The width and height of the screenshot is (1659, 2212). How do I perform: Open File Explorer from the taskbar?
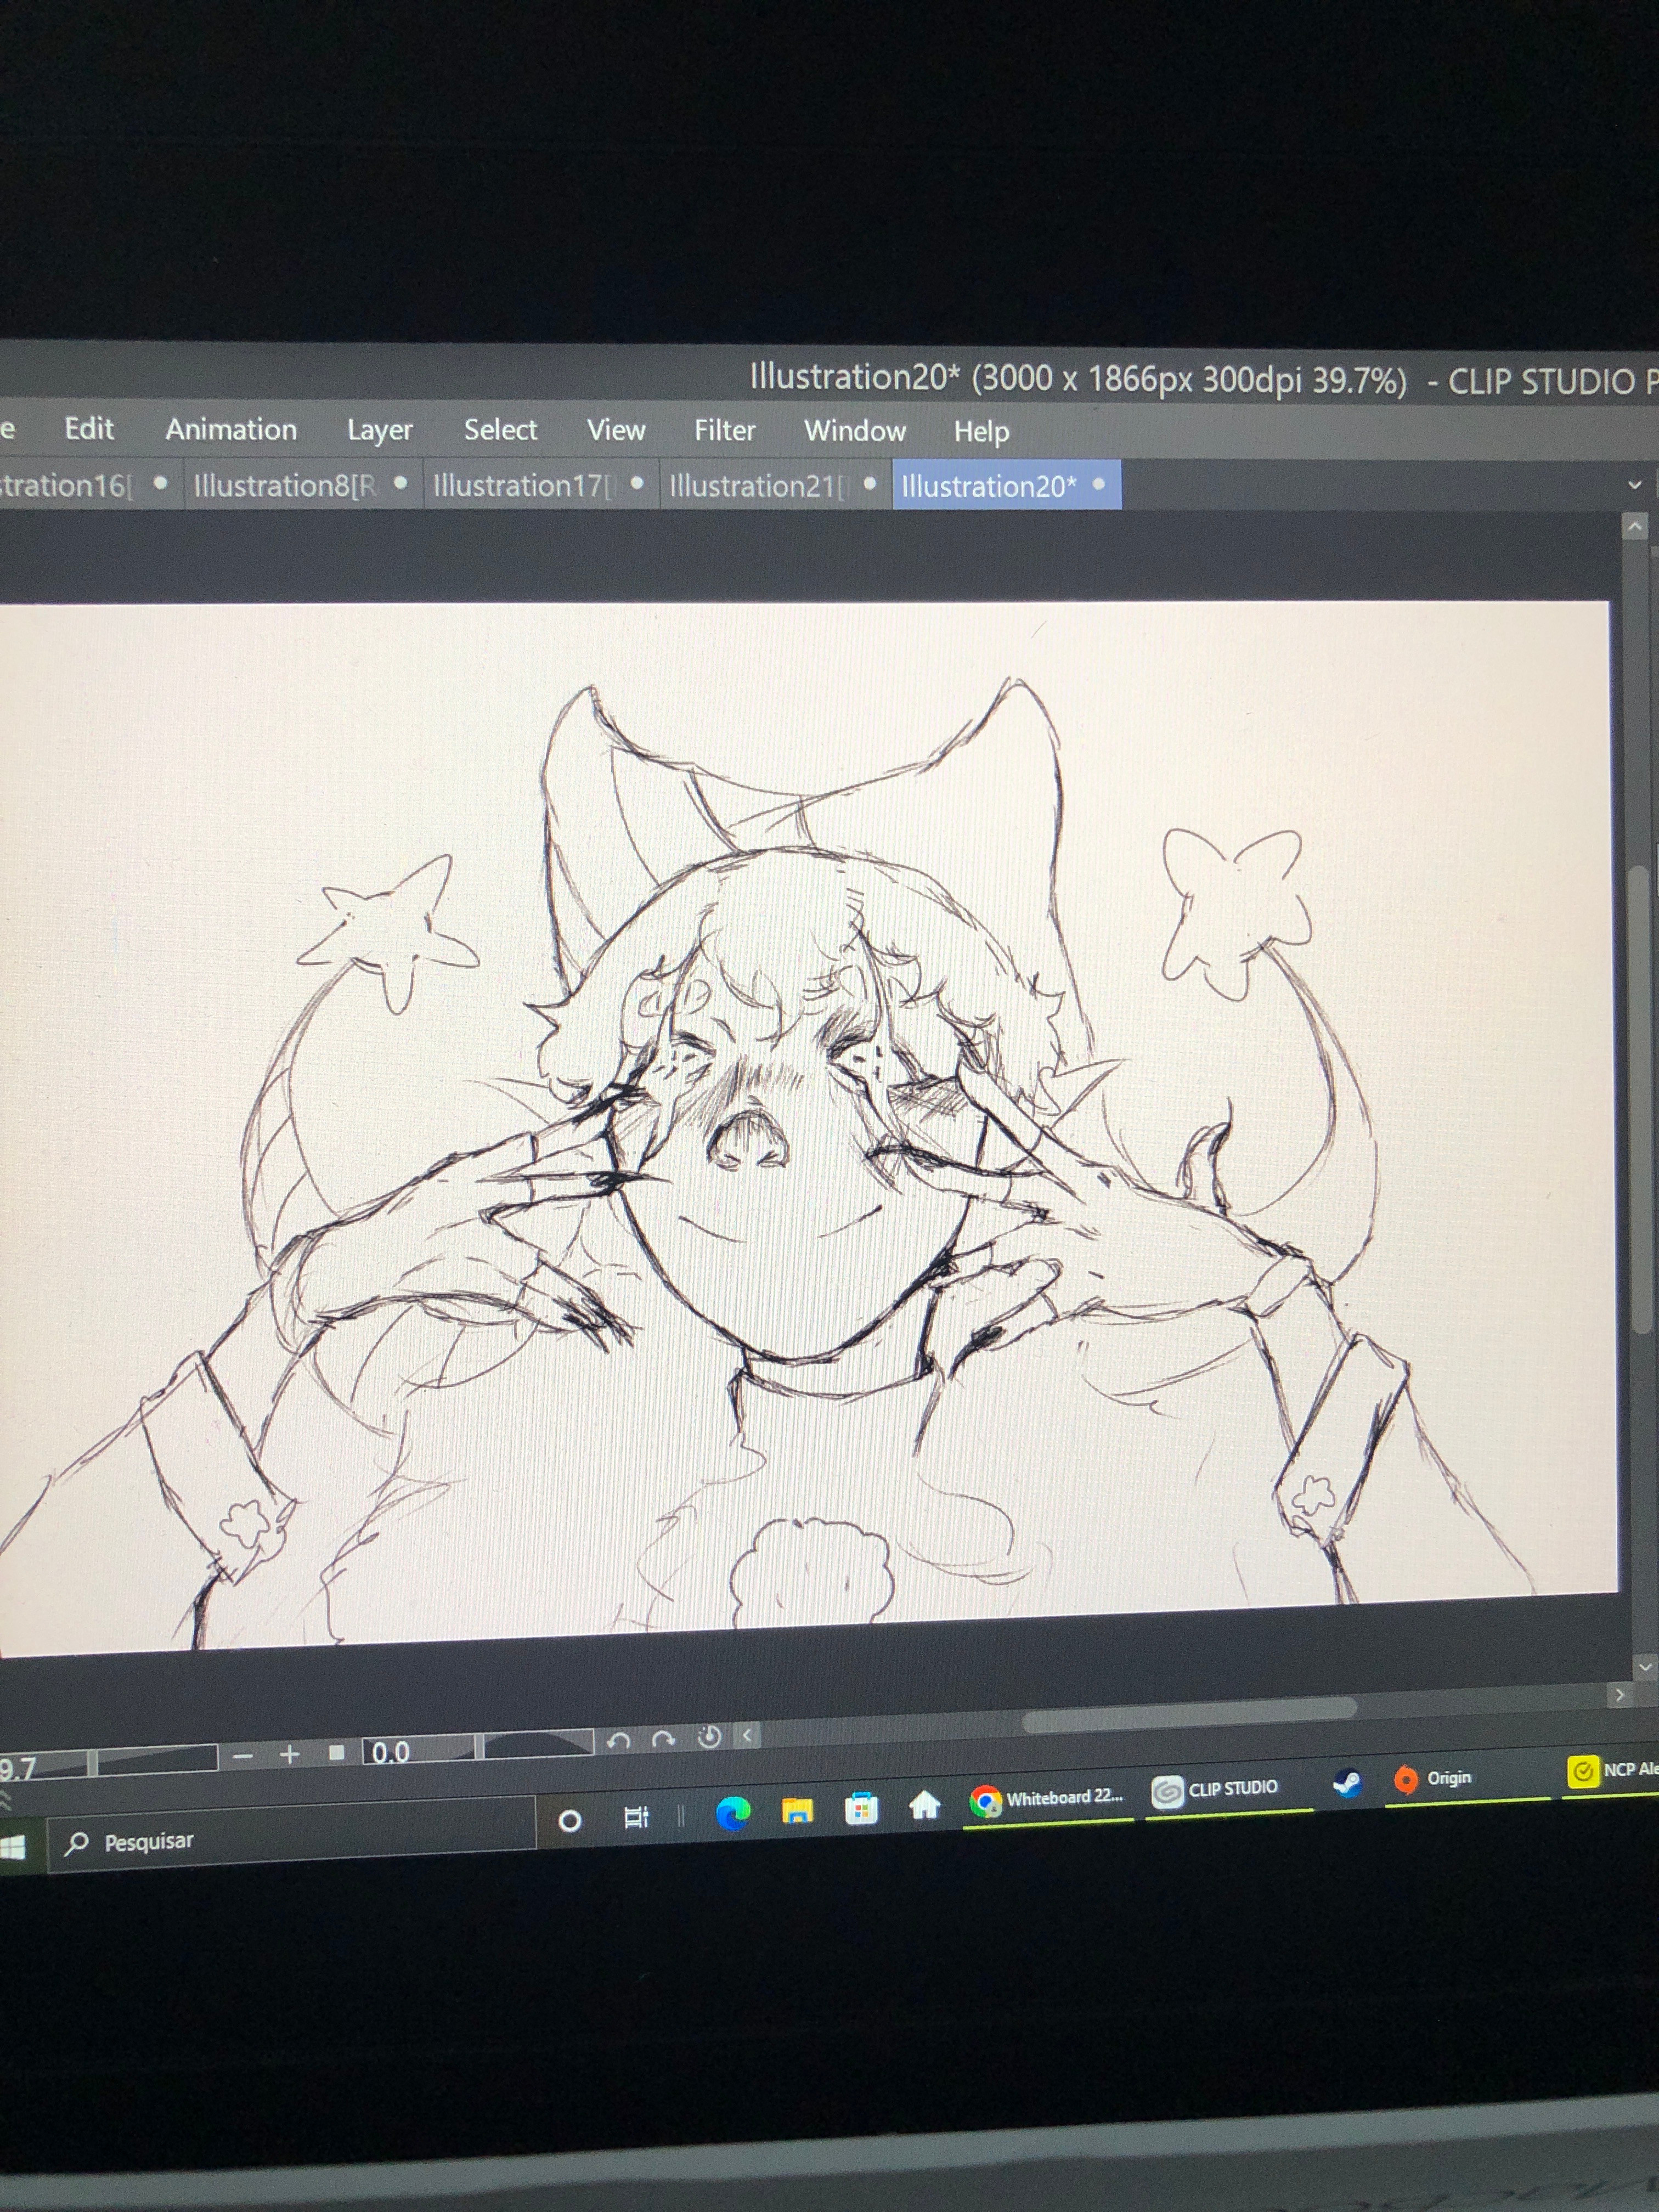tap(797, 1810)
